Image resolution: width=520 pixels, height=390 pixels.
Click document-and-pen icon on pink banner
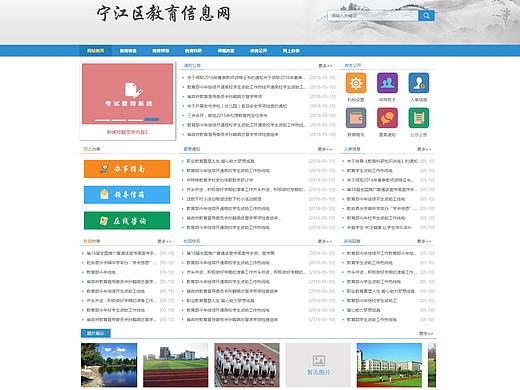[133, 90]
